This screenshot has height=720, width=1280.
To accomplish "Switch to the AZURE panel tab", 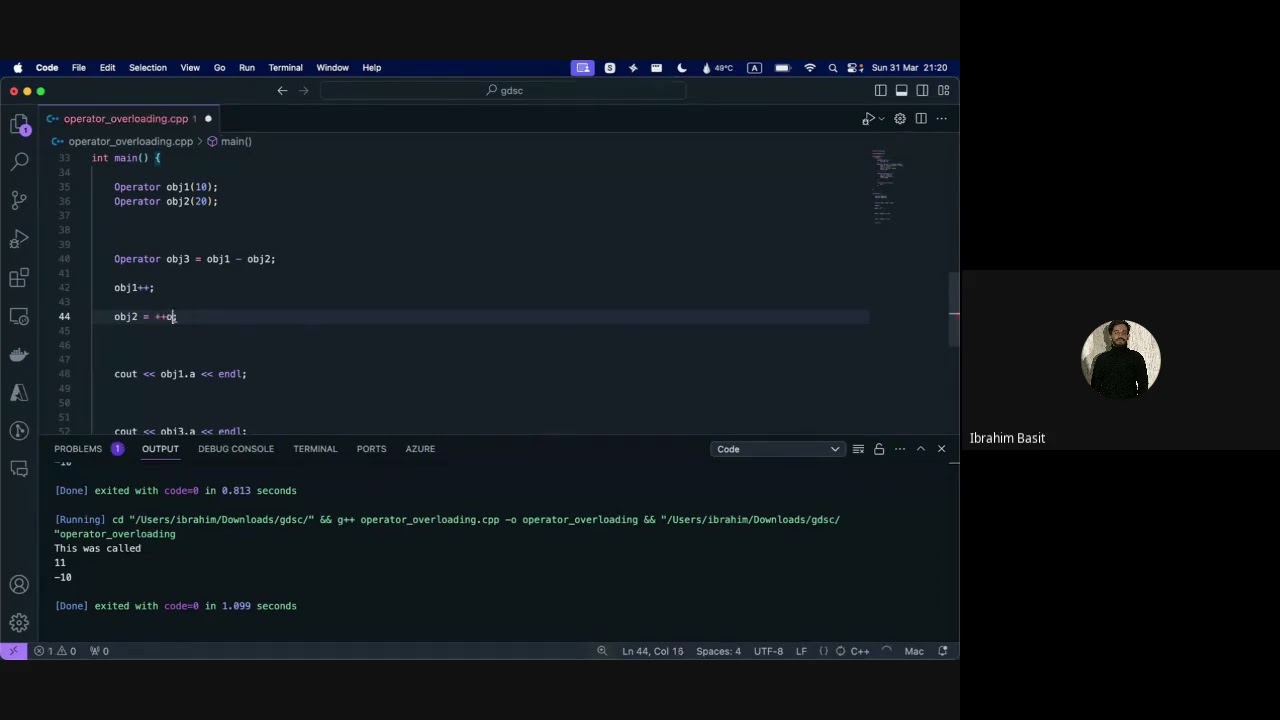I will [x=420, y=449].
